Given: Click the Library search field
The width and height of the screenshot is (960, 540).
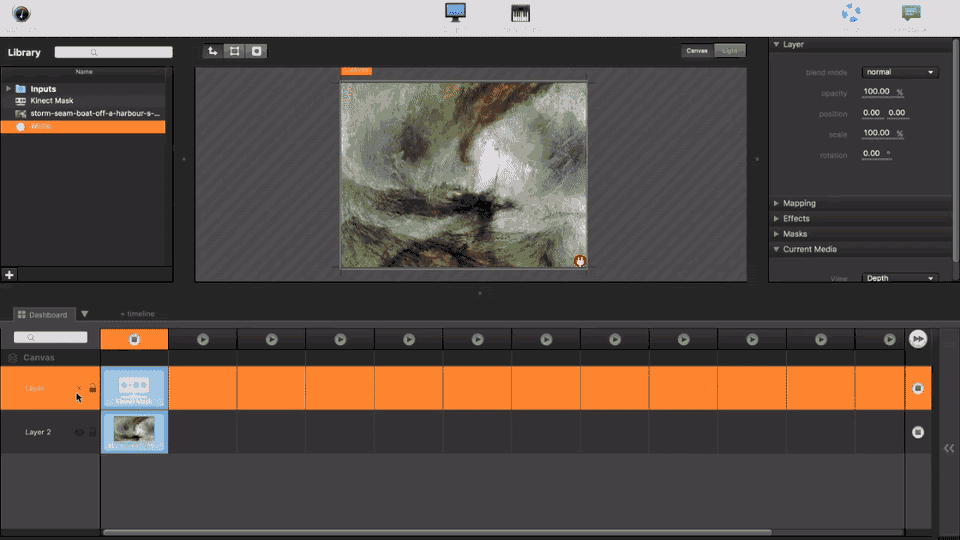Looking at the screenshot, I should 113,53.
